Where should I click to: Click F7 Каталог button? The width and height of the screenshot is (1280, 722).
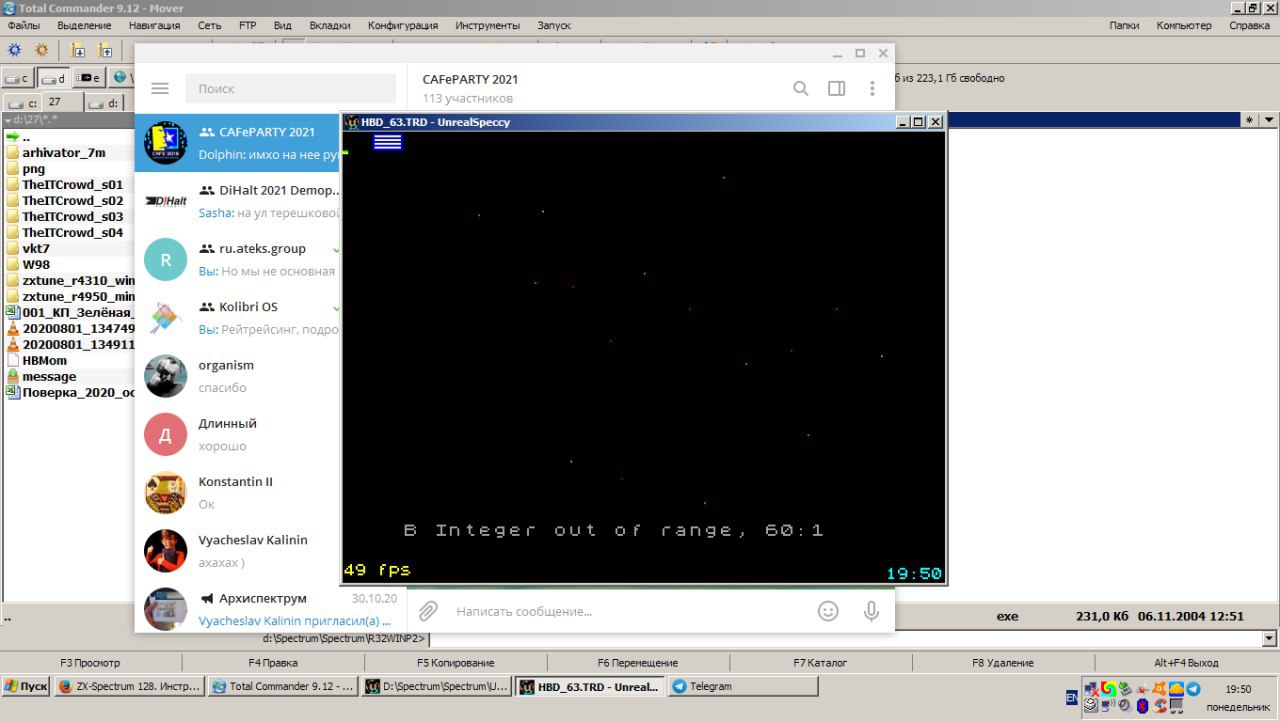point(820,662)
